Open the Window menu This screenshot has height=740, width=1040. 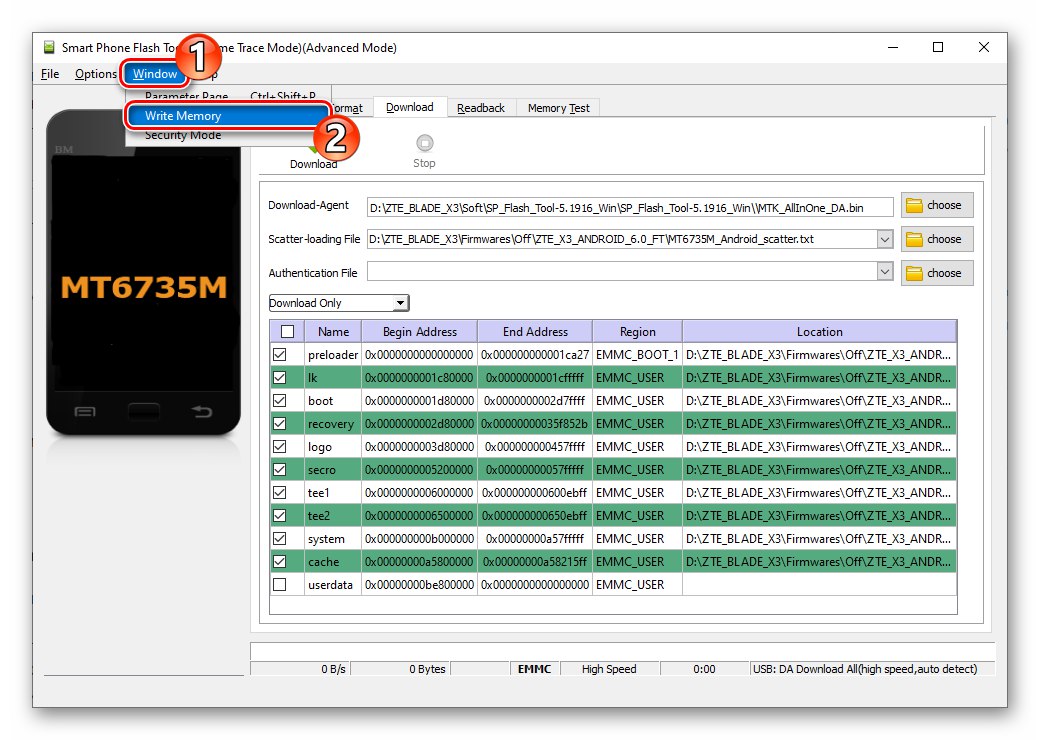click(x=155, y=74)
